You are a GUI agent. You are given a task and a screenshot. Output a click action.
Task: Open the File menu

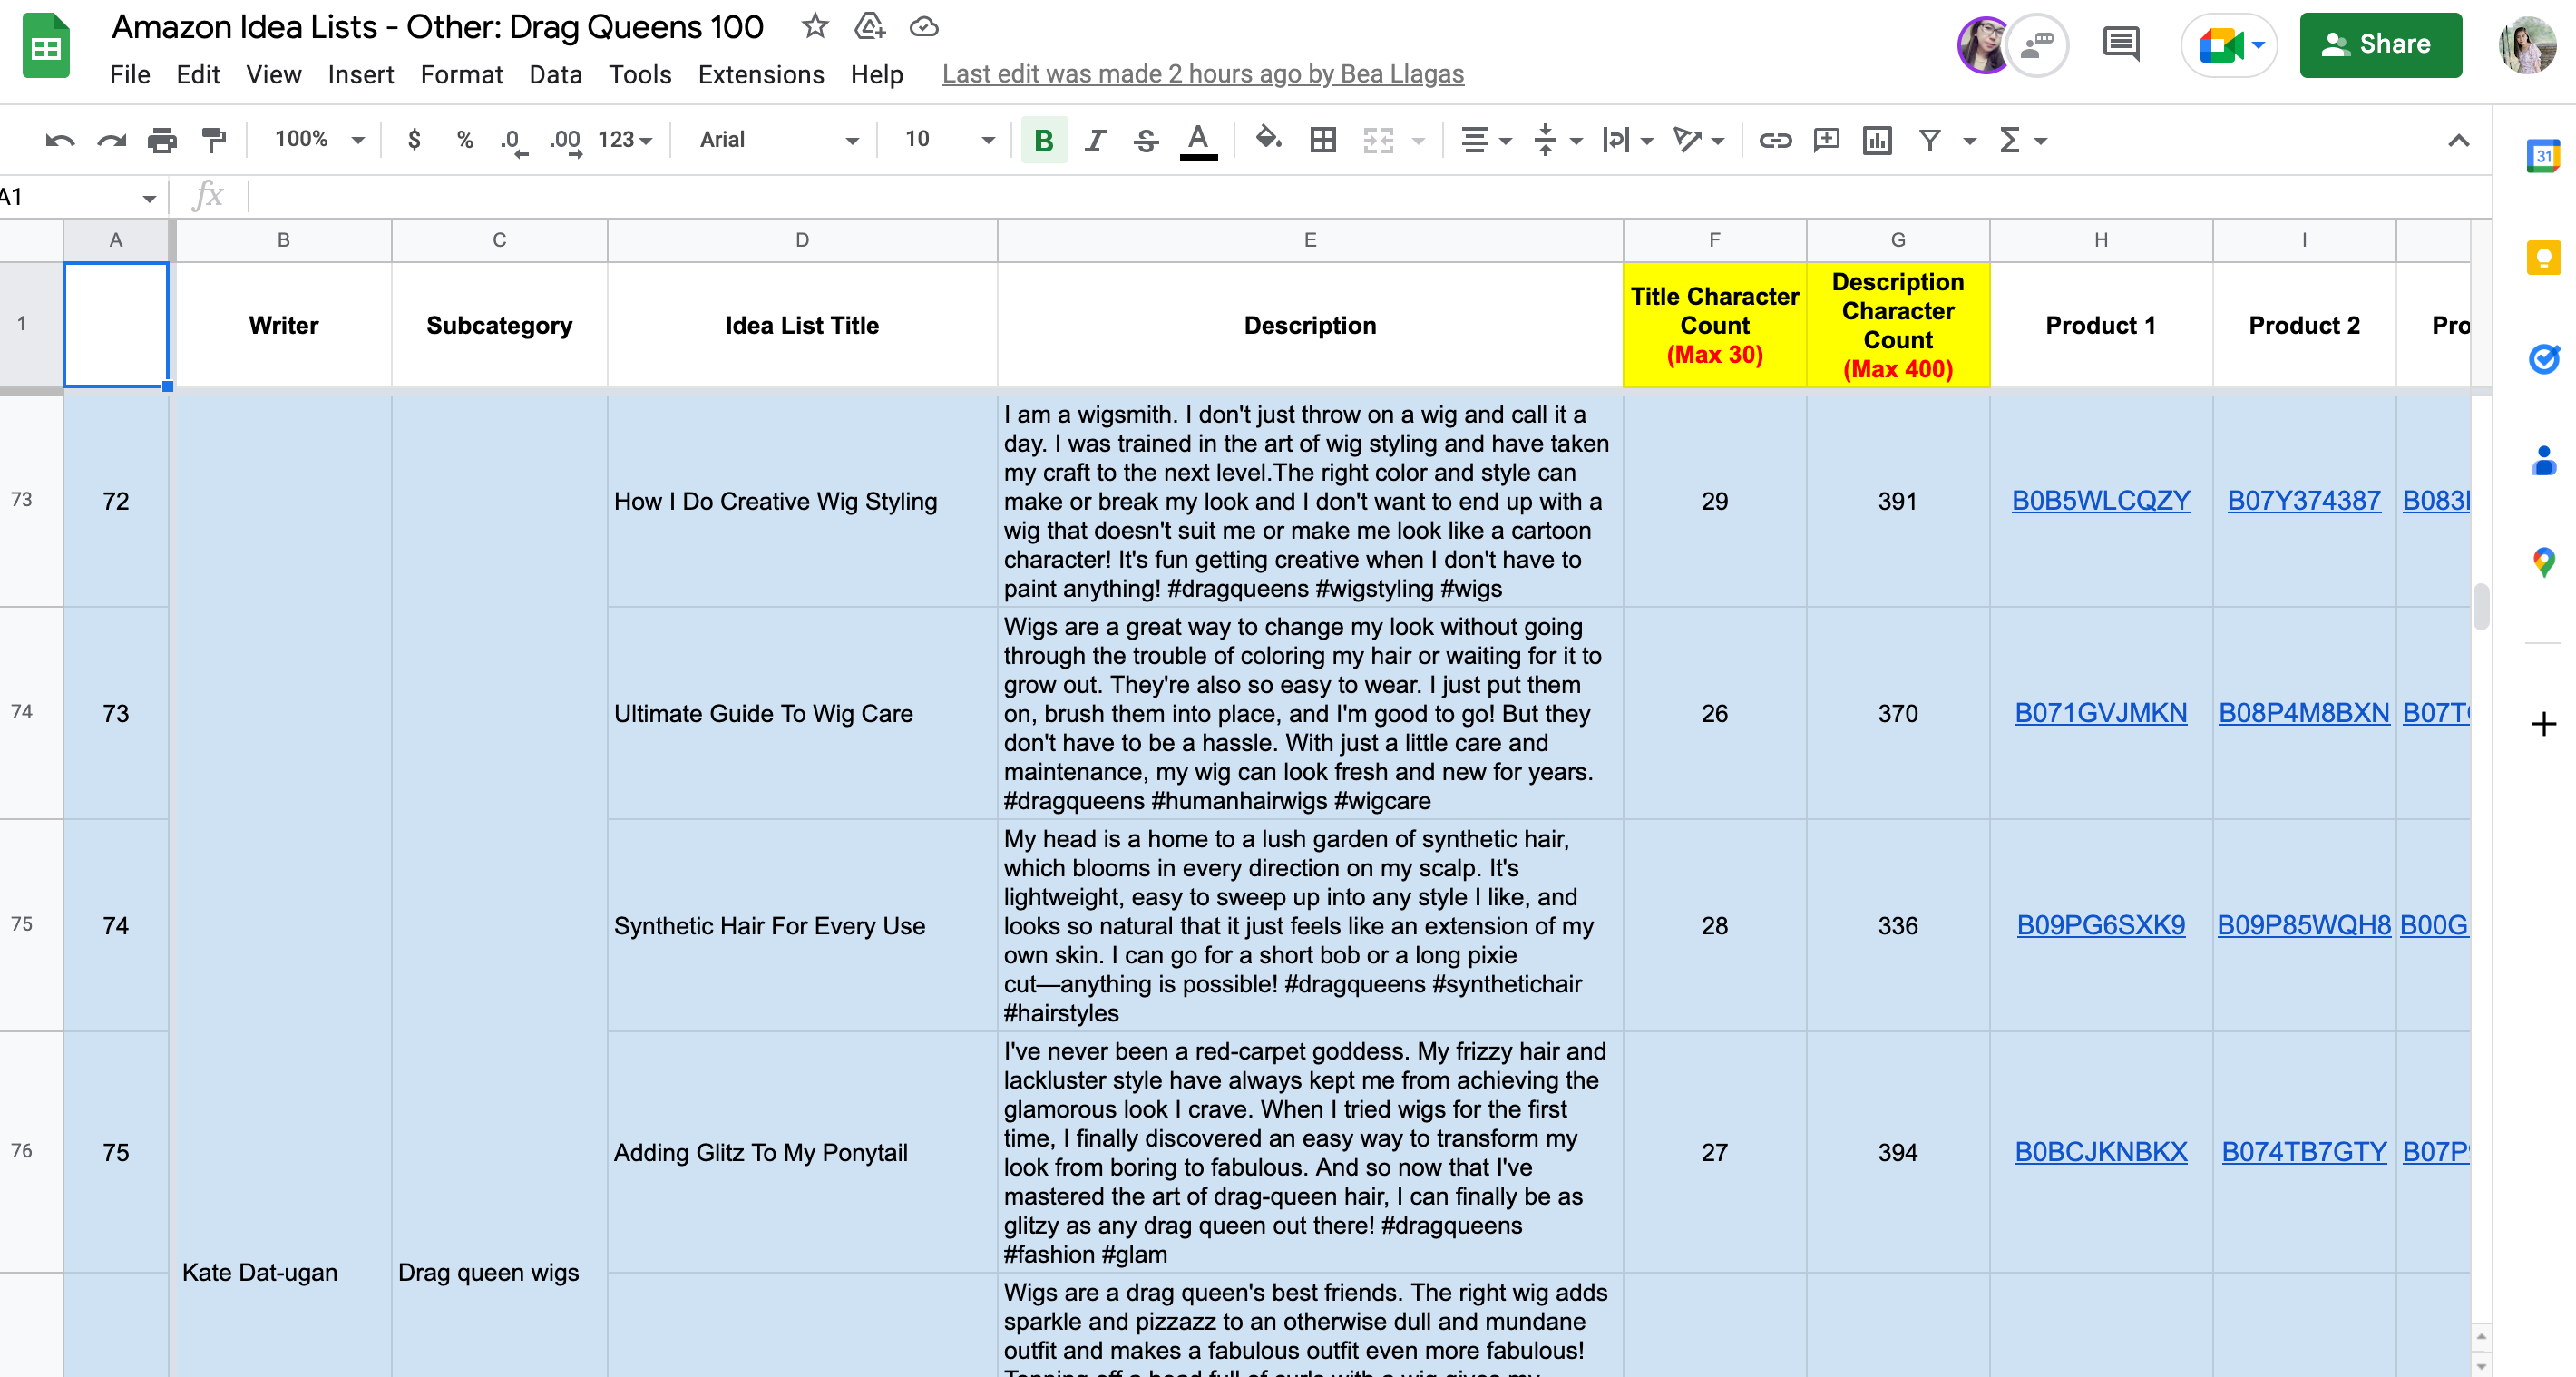point(130,75)
